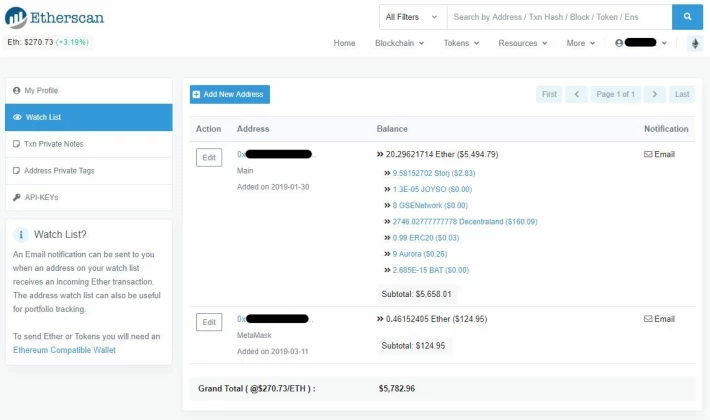Click Added on 2019-03-11 text
This screenshot has height=420, width=710.
pyautogui.click(x=273, y=352)
